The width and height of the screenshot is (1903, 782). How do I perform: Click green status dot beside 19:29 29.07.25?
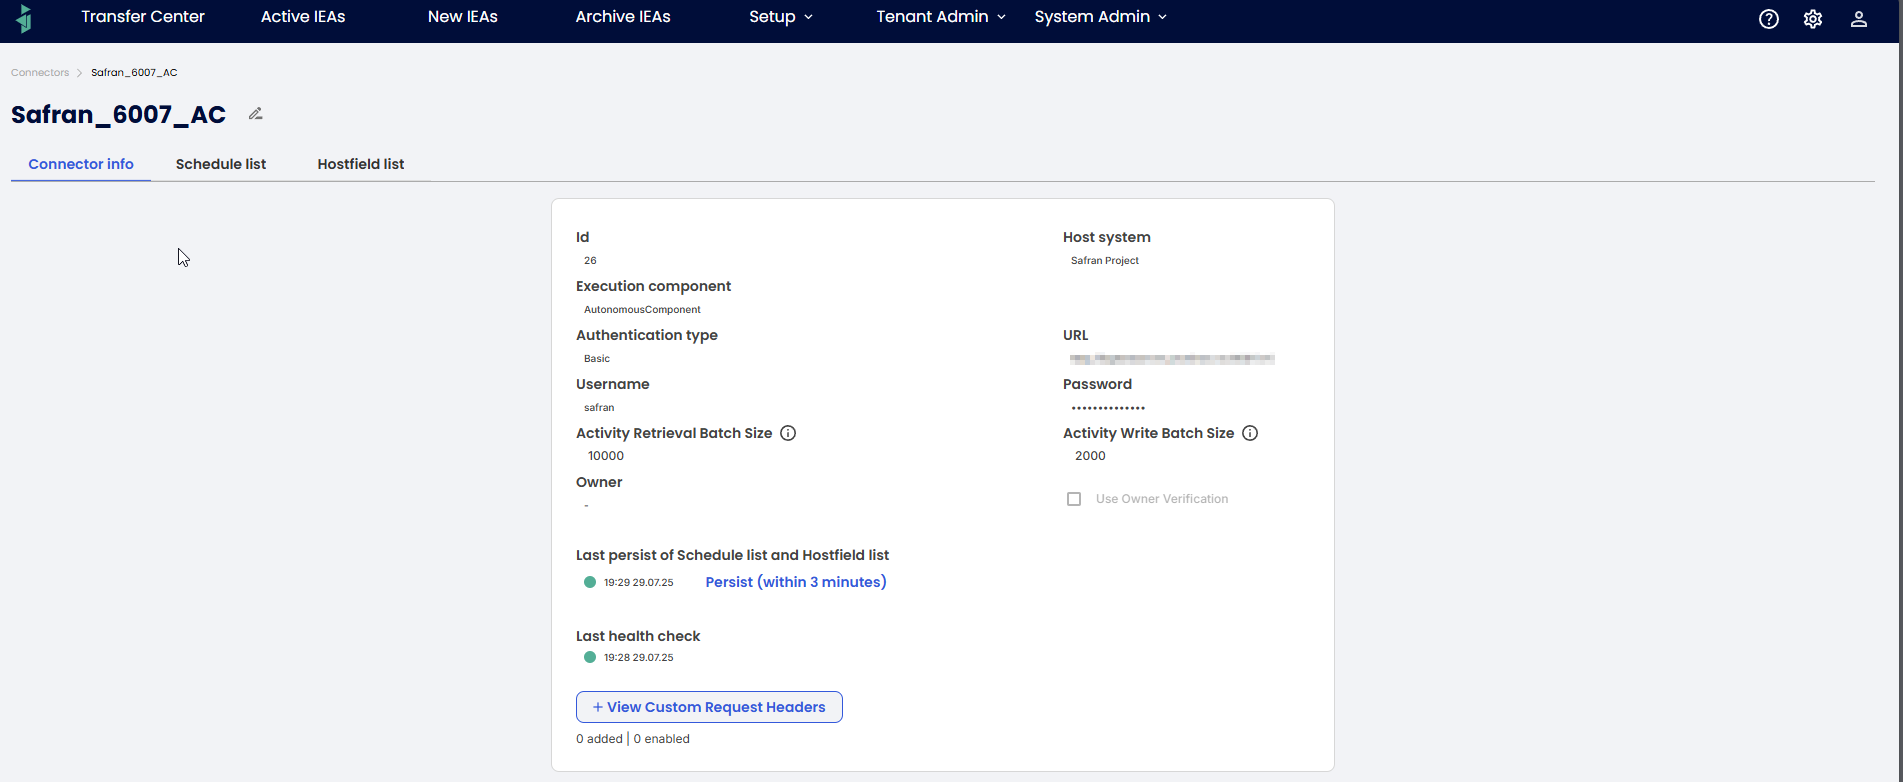(590, 582)
